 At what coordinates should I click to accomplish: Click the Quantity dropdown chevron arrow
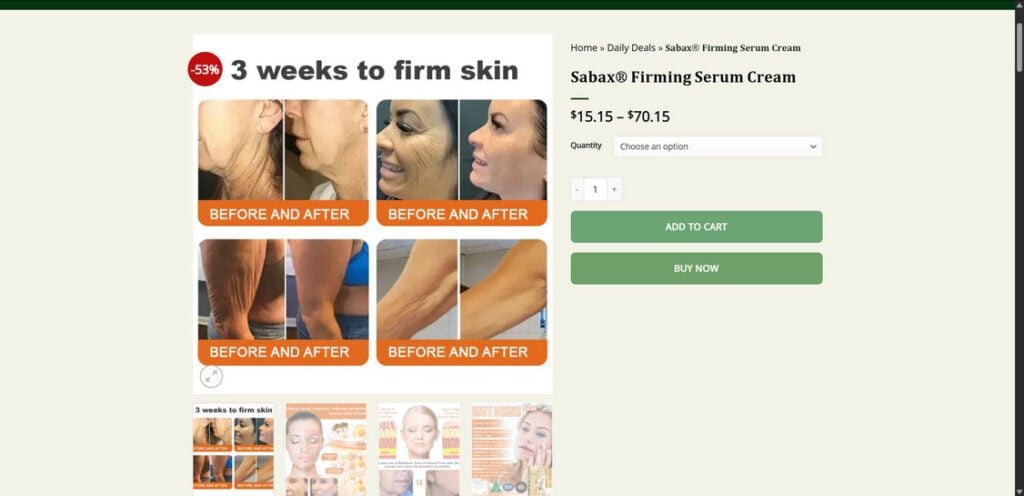tap(813, 147)
